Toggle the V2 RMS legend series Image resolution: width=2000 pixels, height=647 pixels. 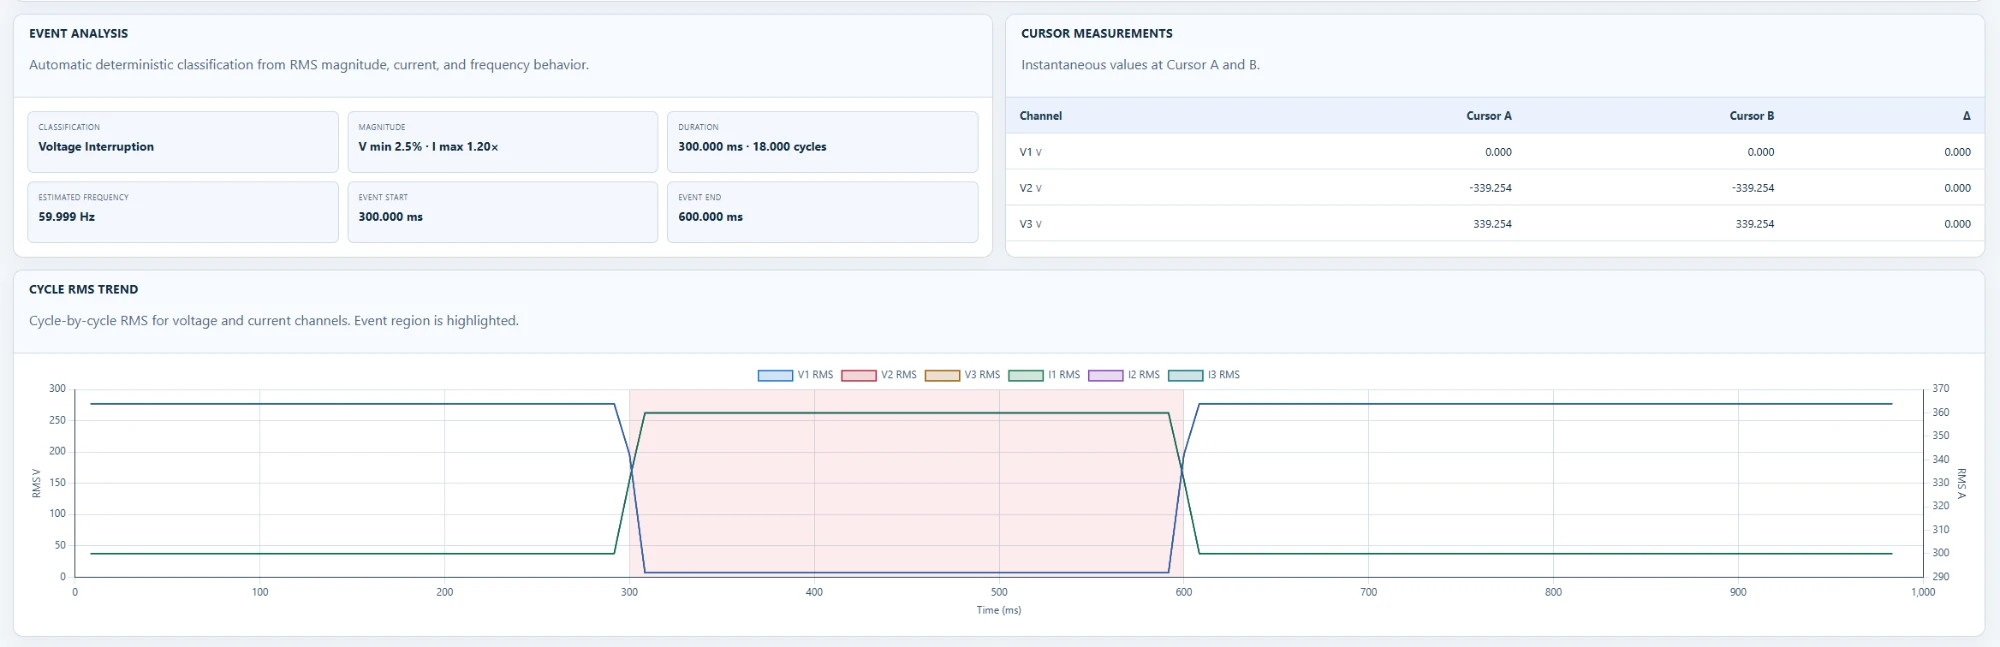pos(878,375)
